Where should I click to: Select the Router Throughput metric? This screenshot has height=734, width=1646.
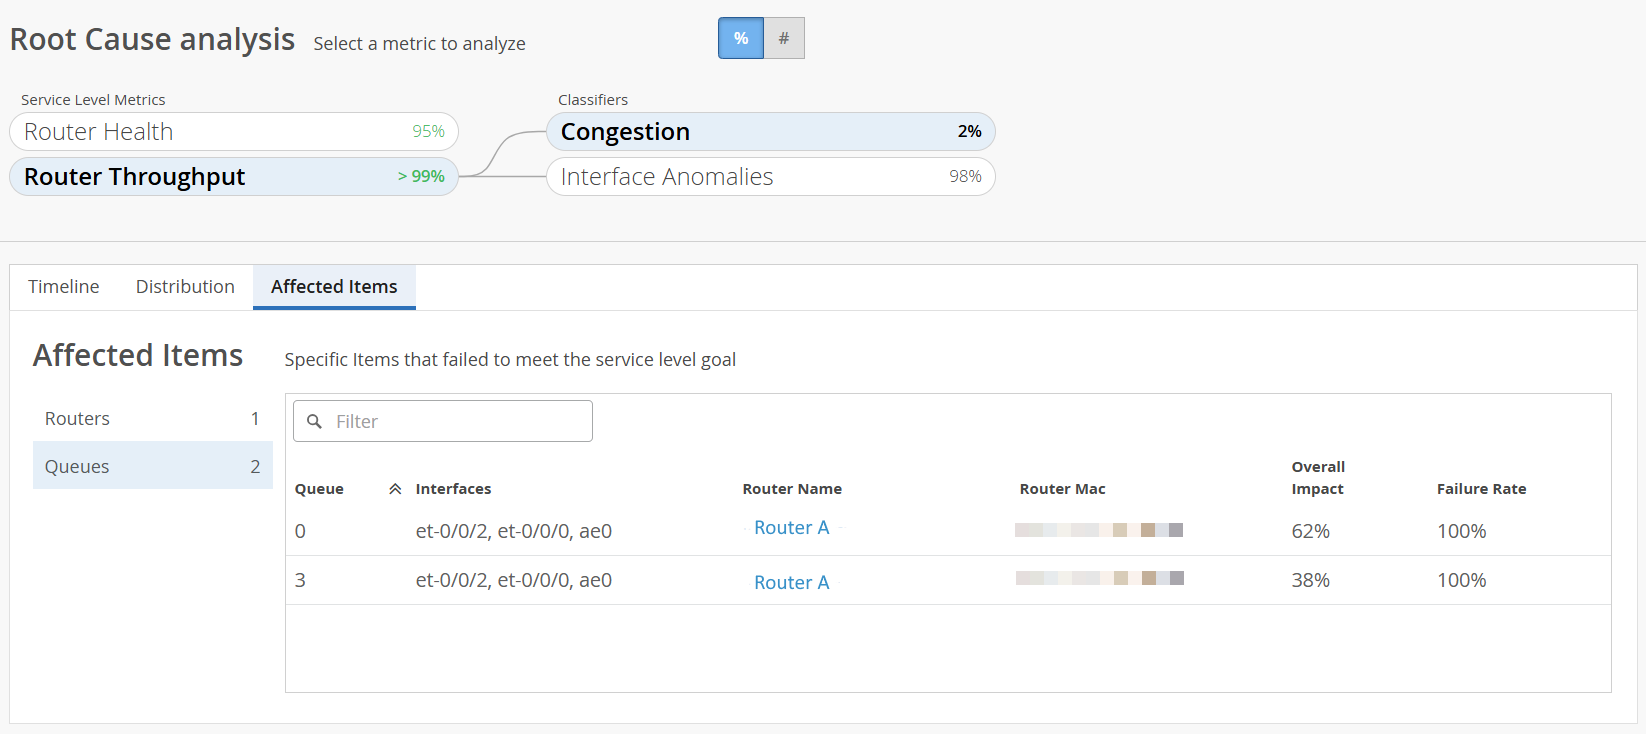pyautogui.click(x=234, y=177)
